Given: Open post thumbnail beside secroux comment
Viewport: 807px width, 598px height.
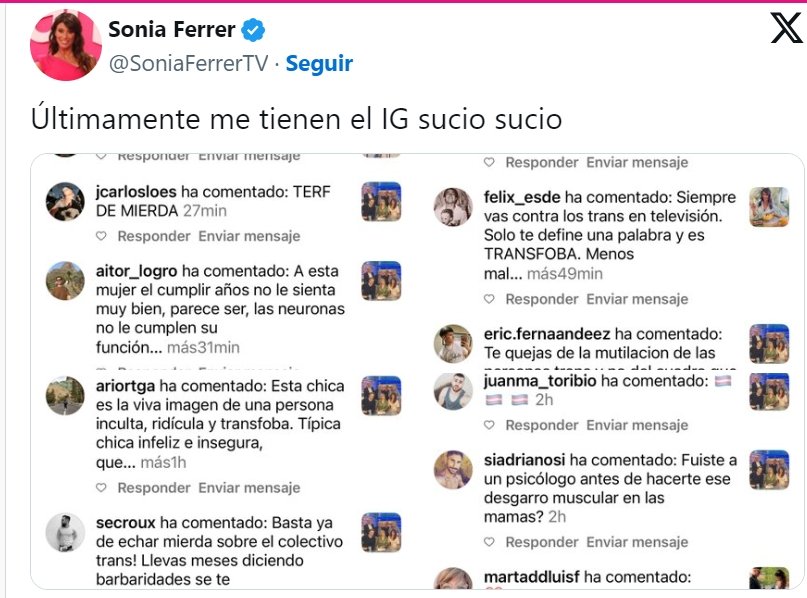Looking at the screenshot, I should point(381,532).
